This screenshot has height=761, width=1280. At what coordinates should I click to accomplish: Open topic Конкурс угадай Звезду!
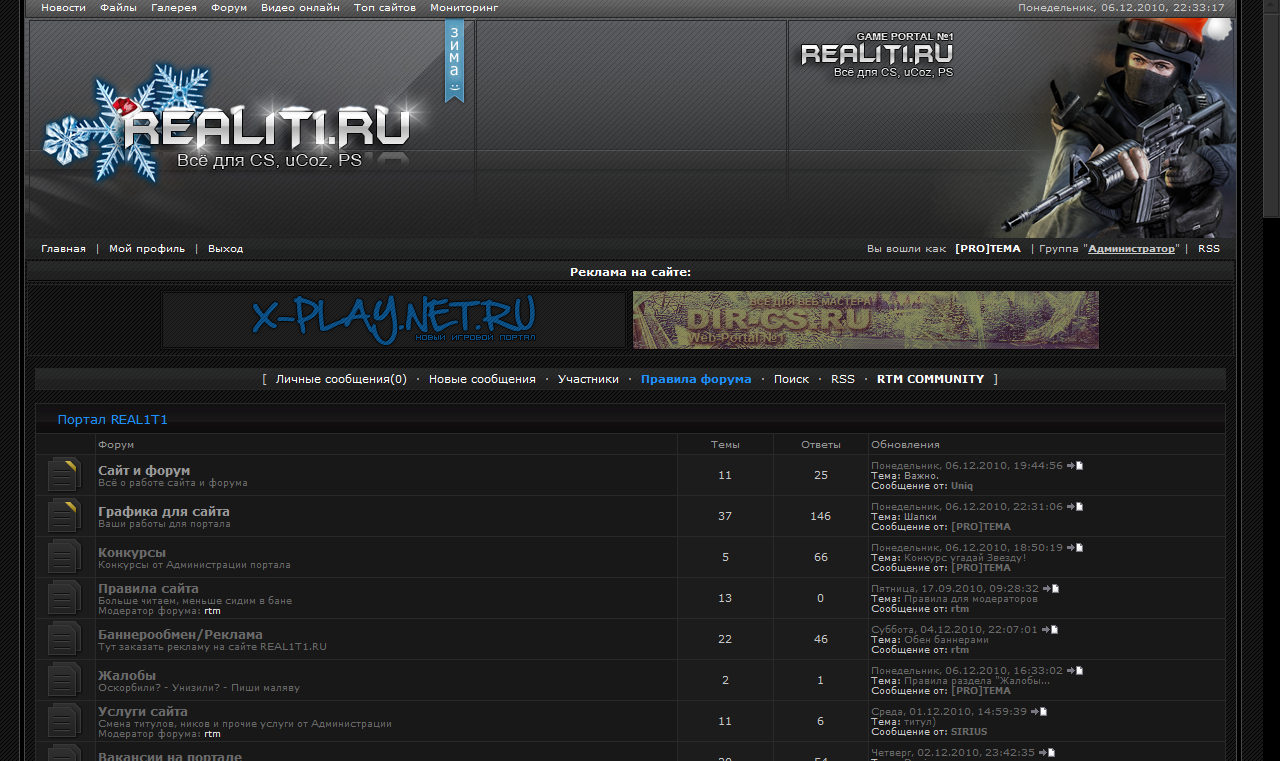pyautogui.click(x=965, y=558)
